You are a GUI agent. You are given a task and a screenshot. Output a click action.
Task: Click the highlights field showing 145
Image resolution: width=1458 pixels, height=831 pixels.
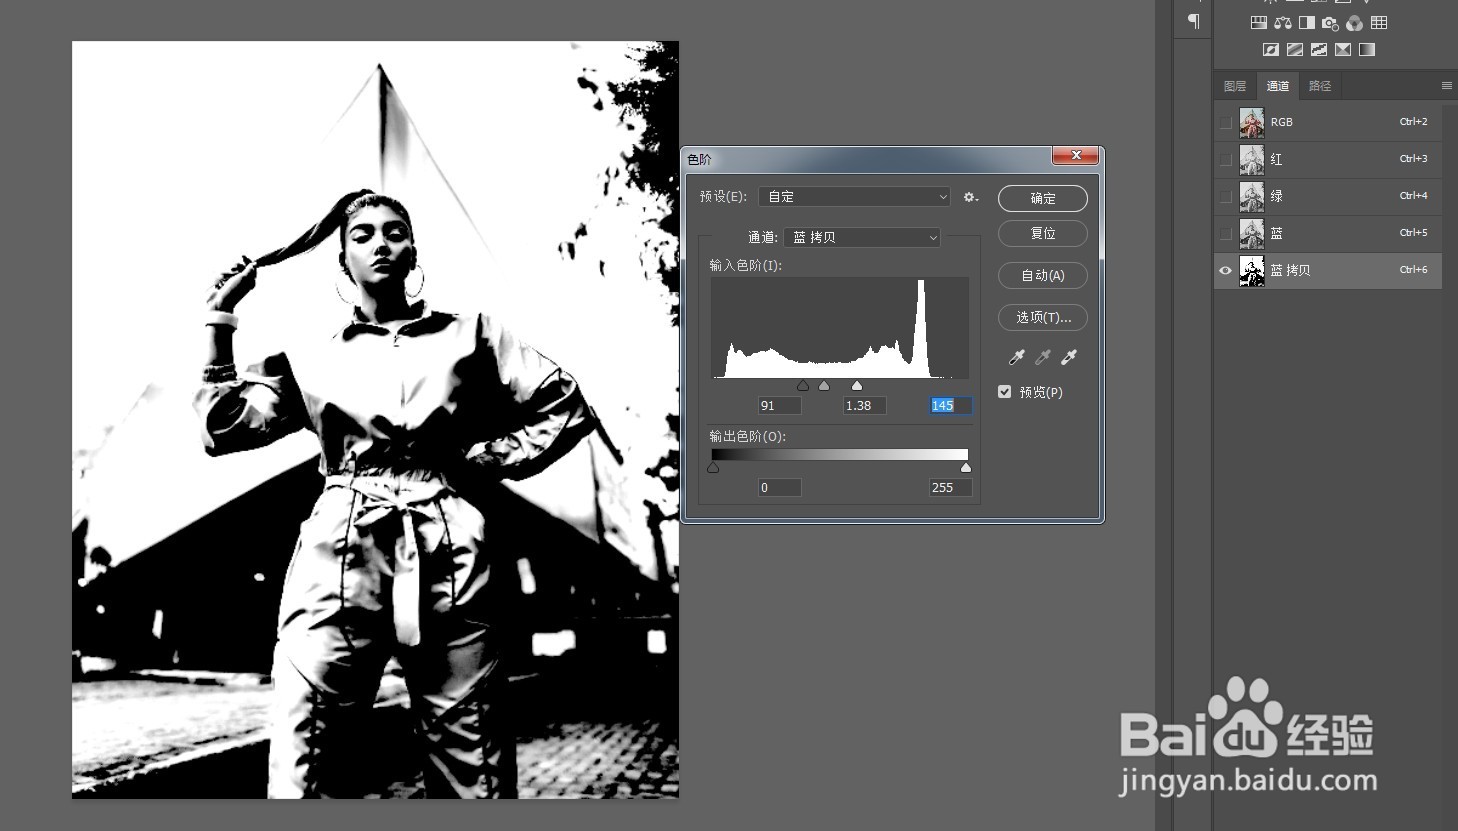950,405
